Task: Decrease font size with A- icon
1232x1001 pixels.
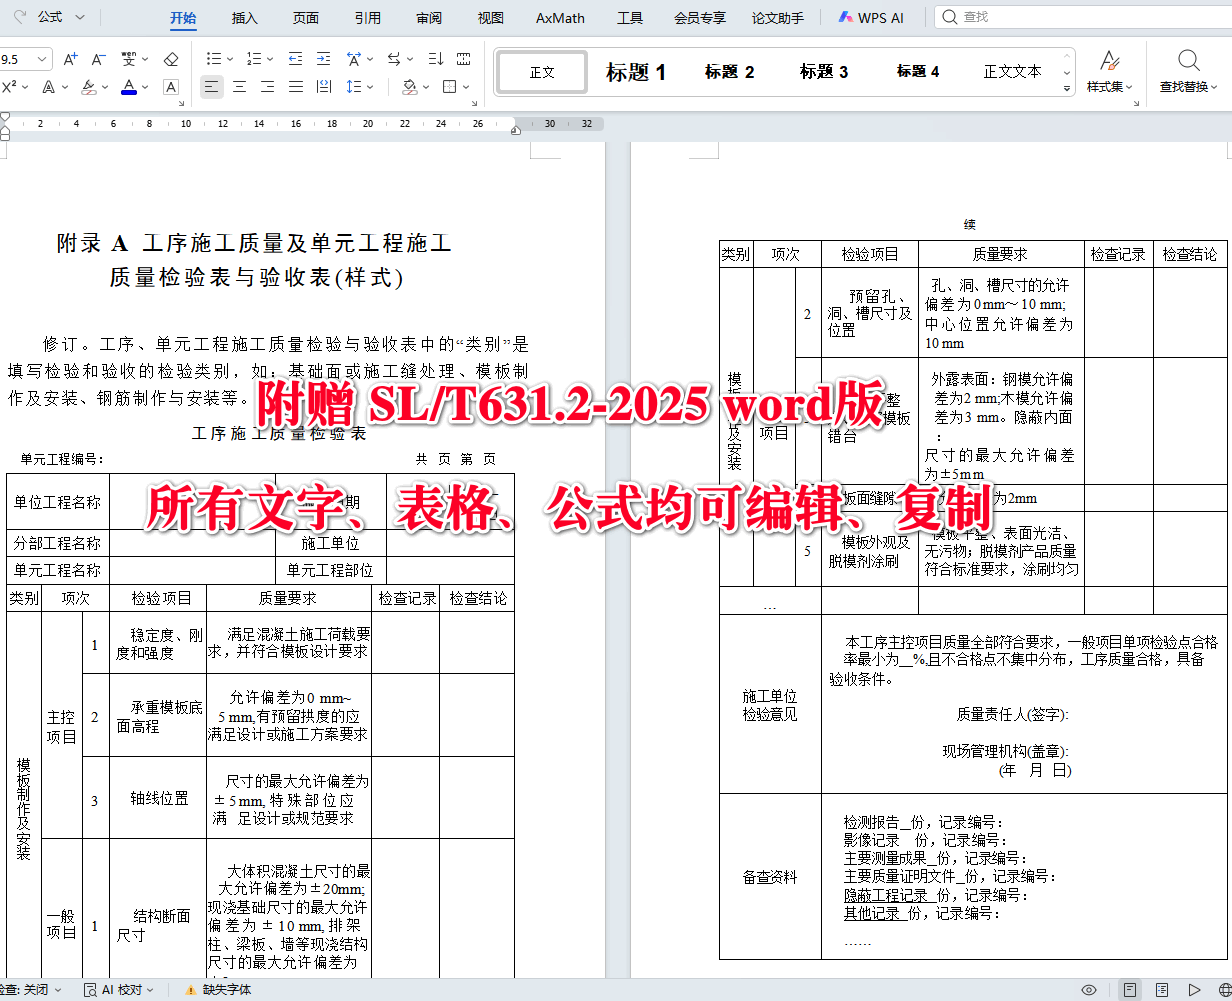Action: 98,60
